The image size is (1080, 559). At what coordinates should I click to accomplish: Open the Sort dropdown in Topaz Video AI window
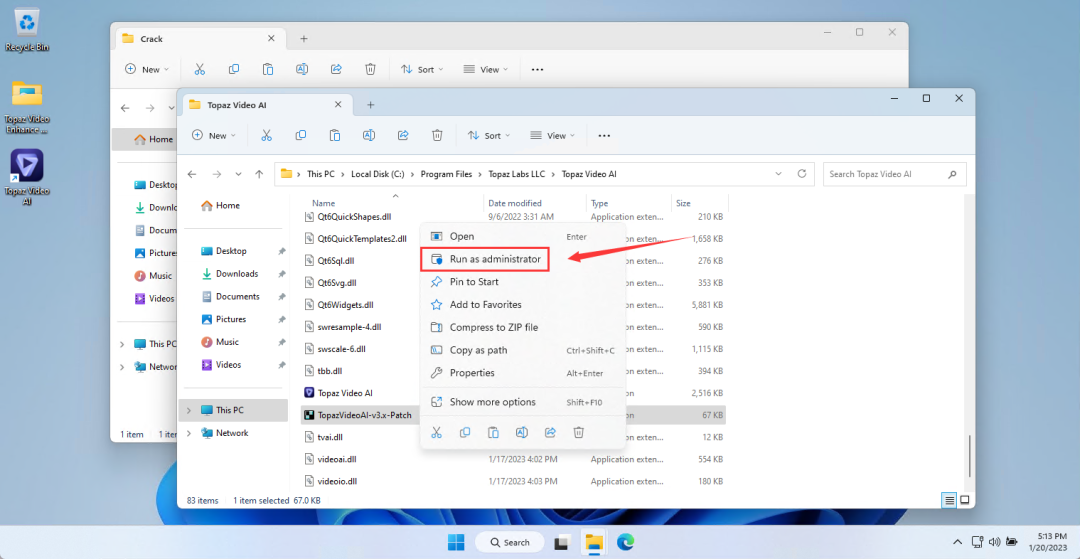(488, 136)
